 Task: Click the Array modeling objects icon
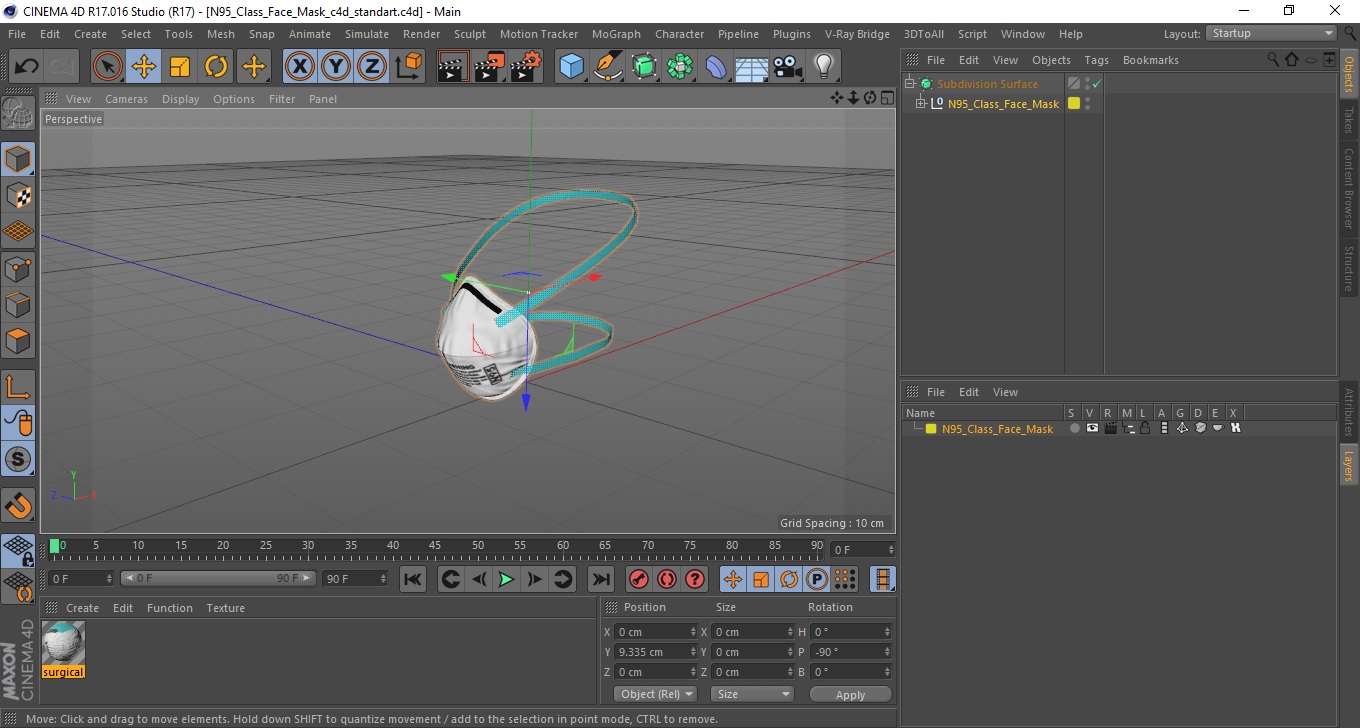(680, 67)
